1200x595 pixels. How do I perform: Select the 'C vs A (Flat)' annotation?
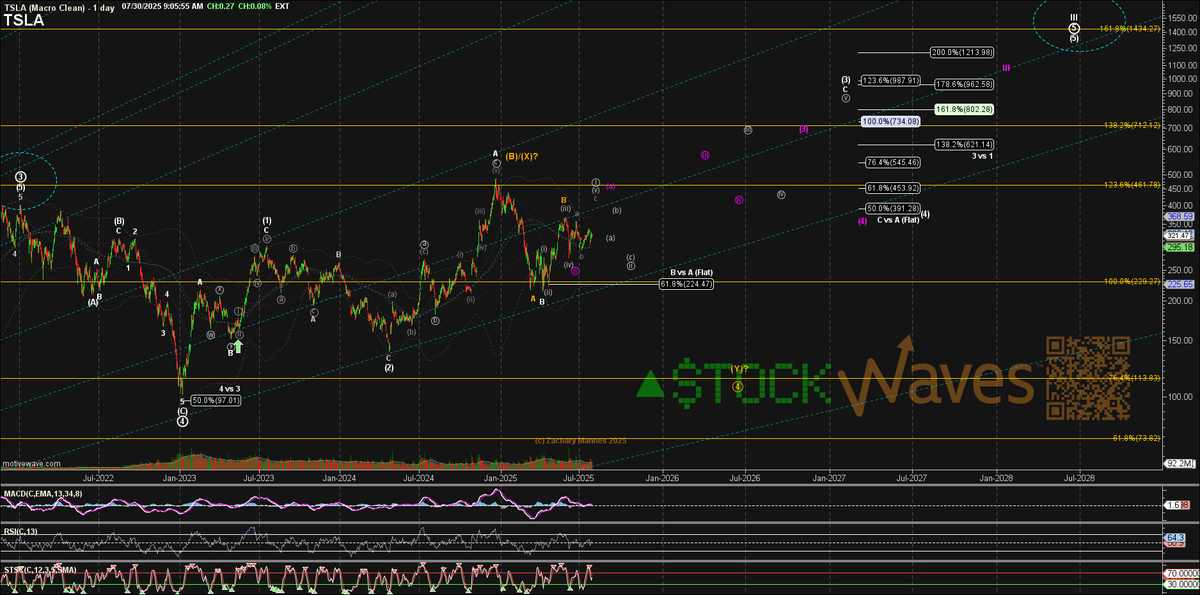point(897,219)
